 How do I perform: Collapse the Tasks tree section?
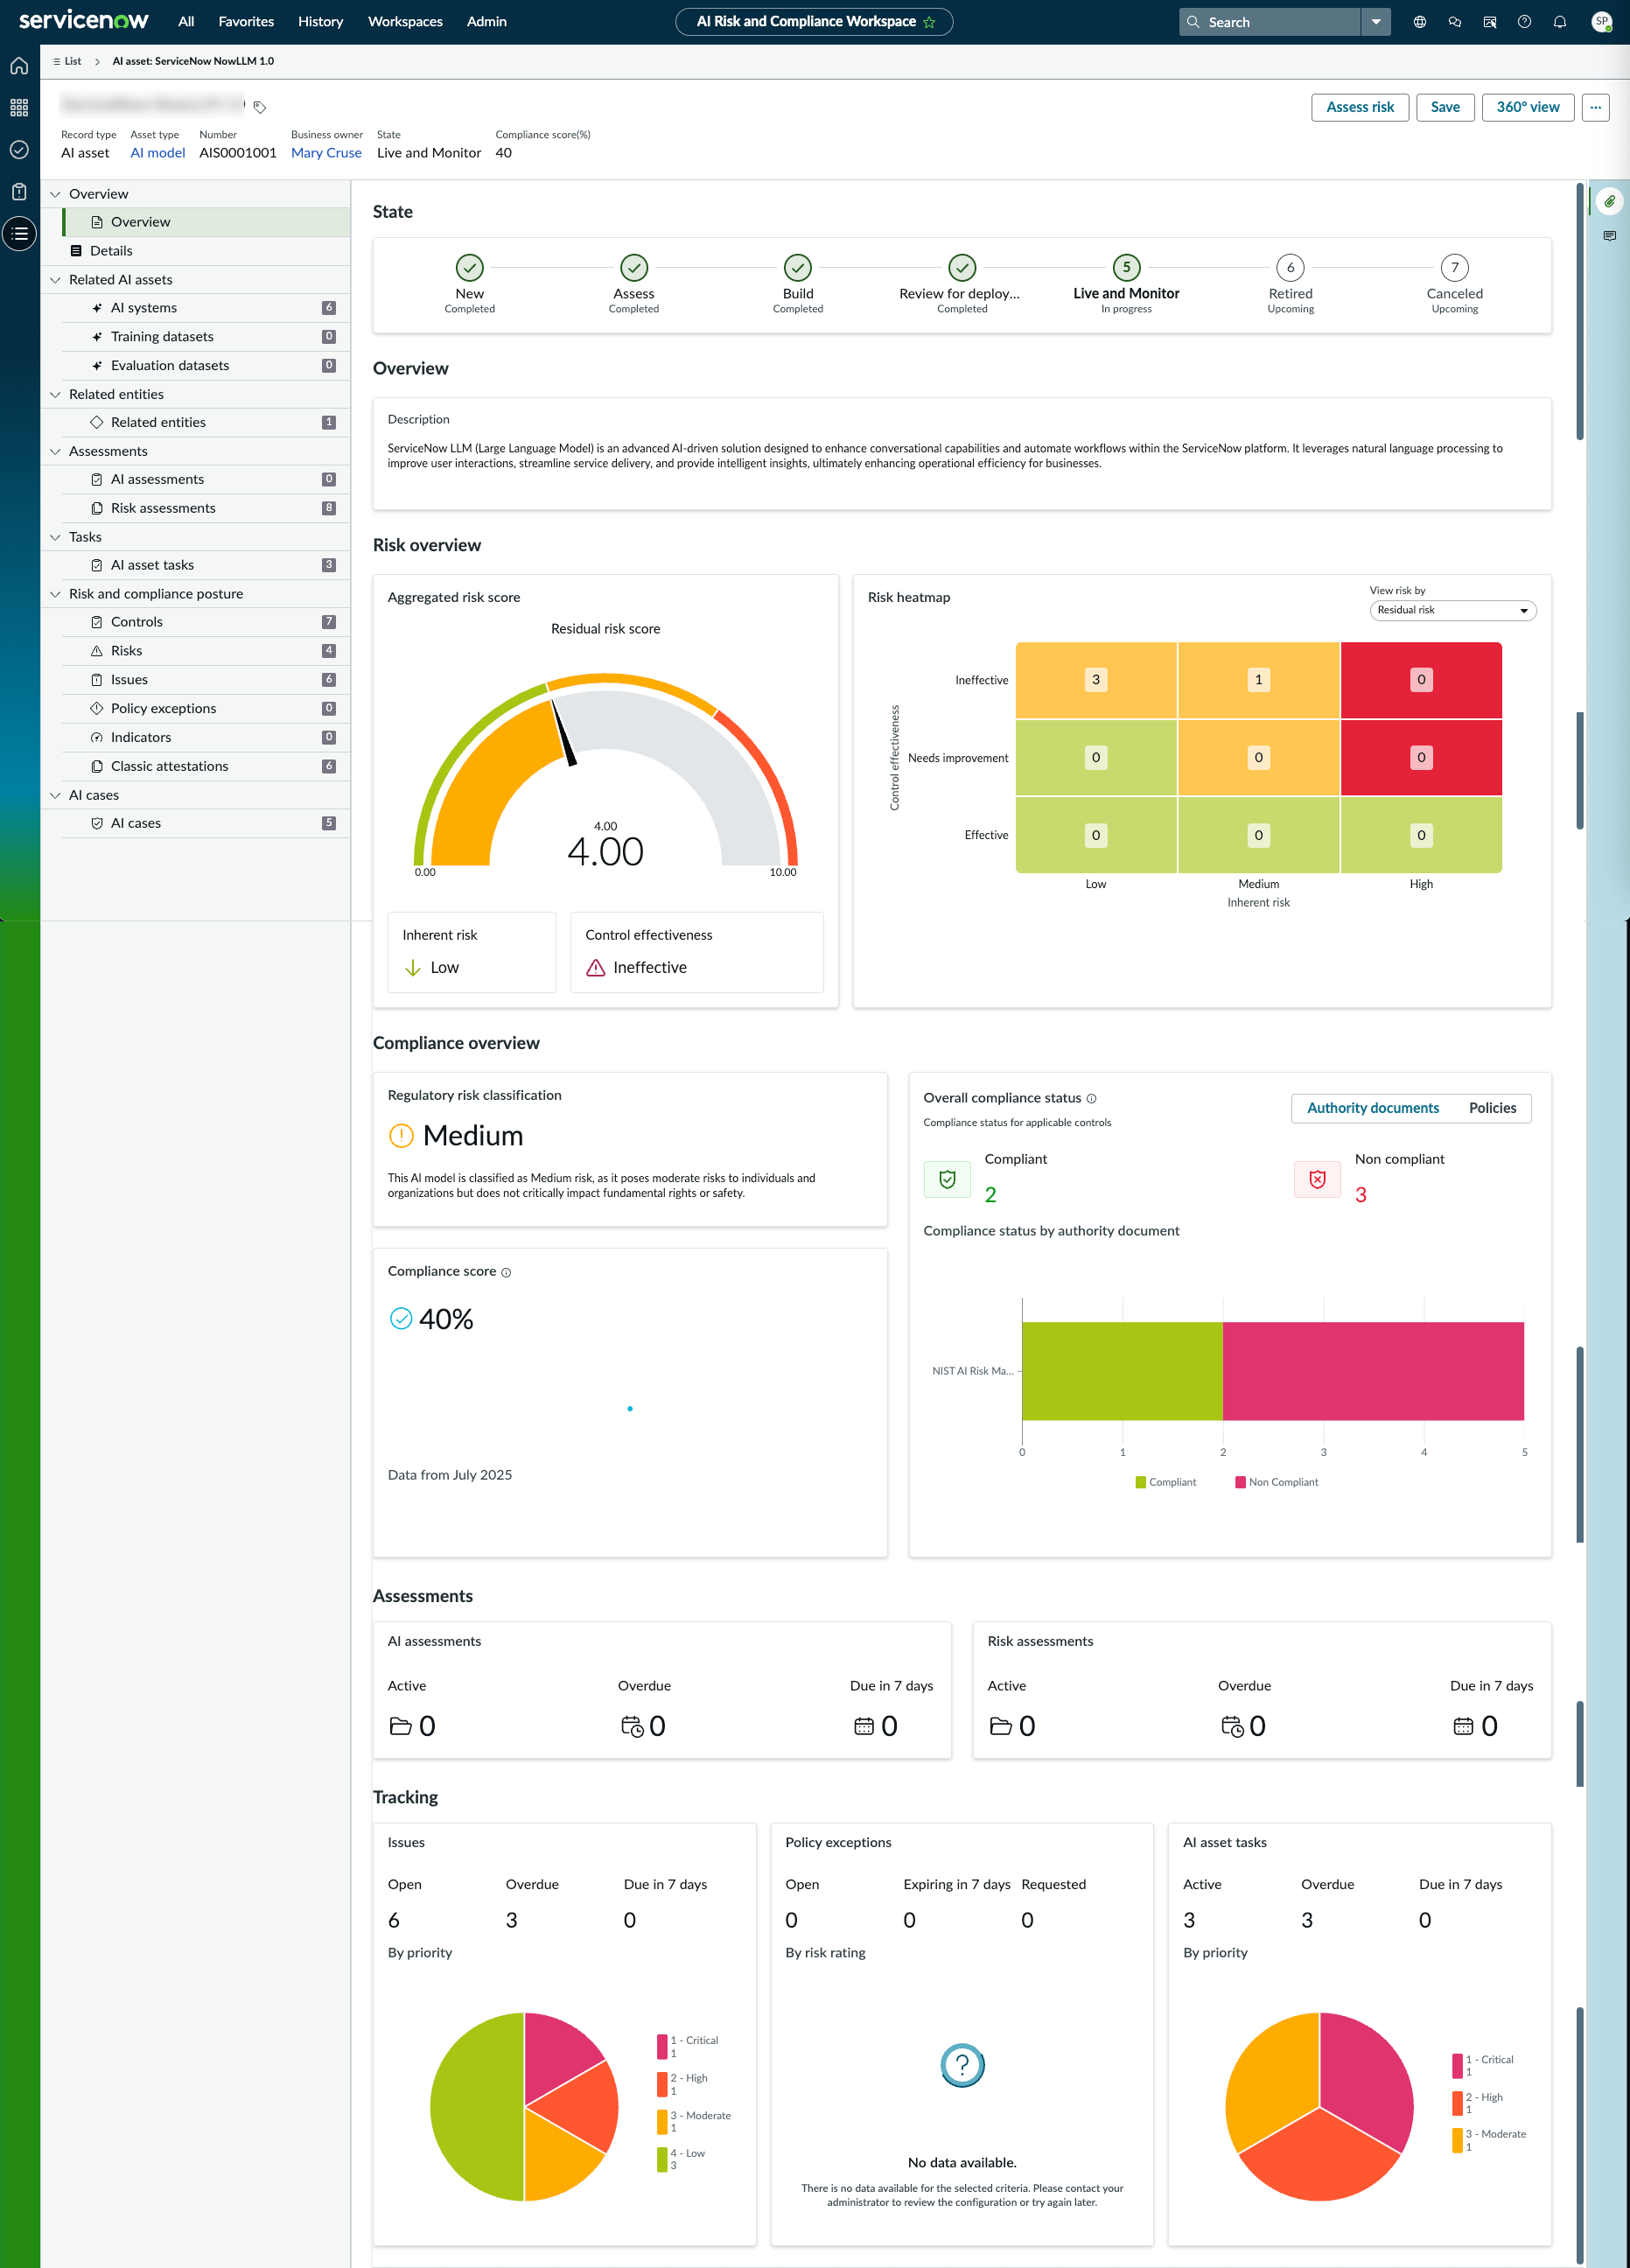[56, 537]
